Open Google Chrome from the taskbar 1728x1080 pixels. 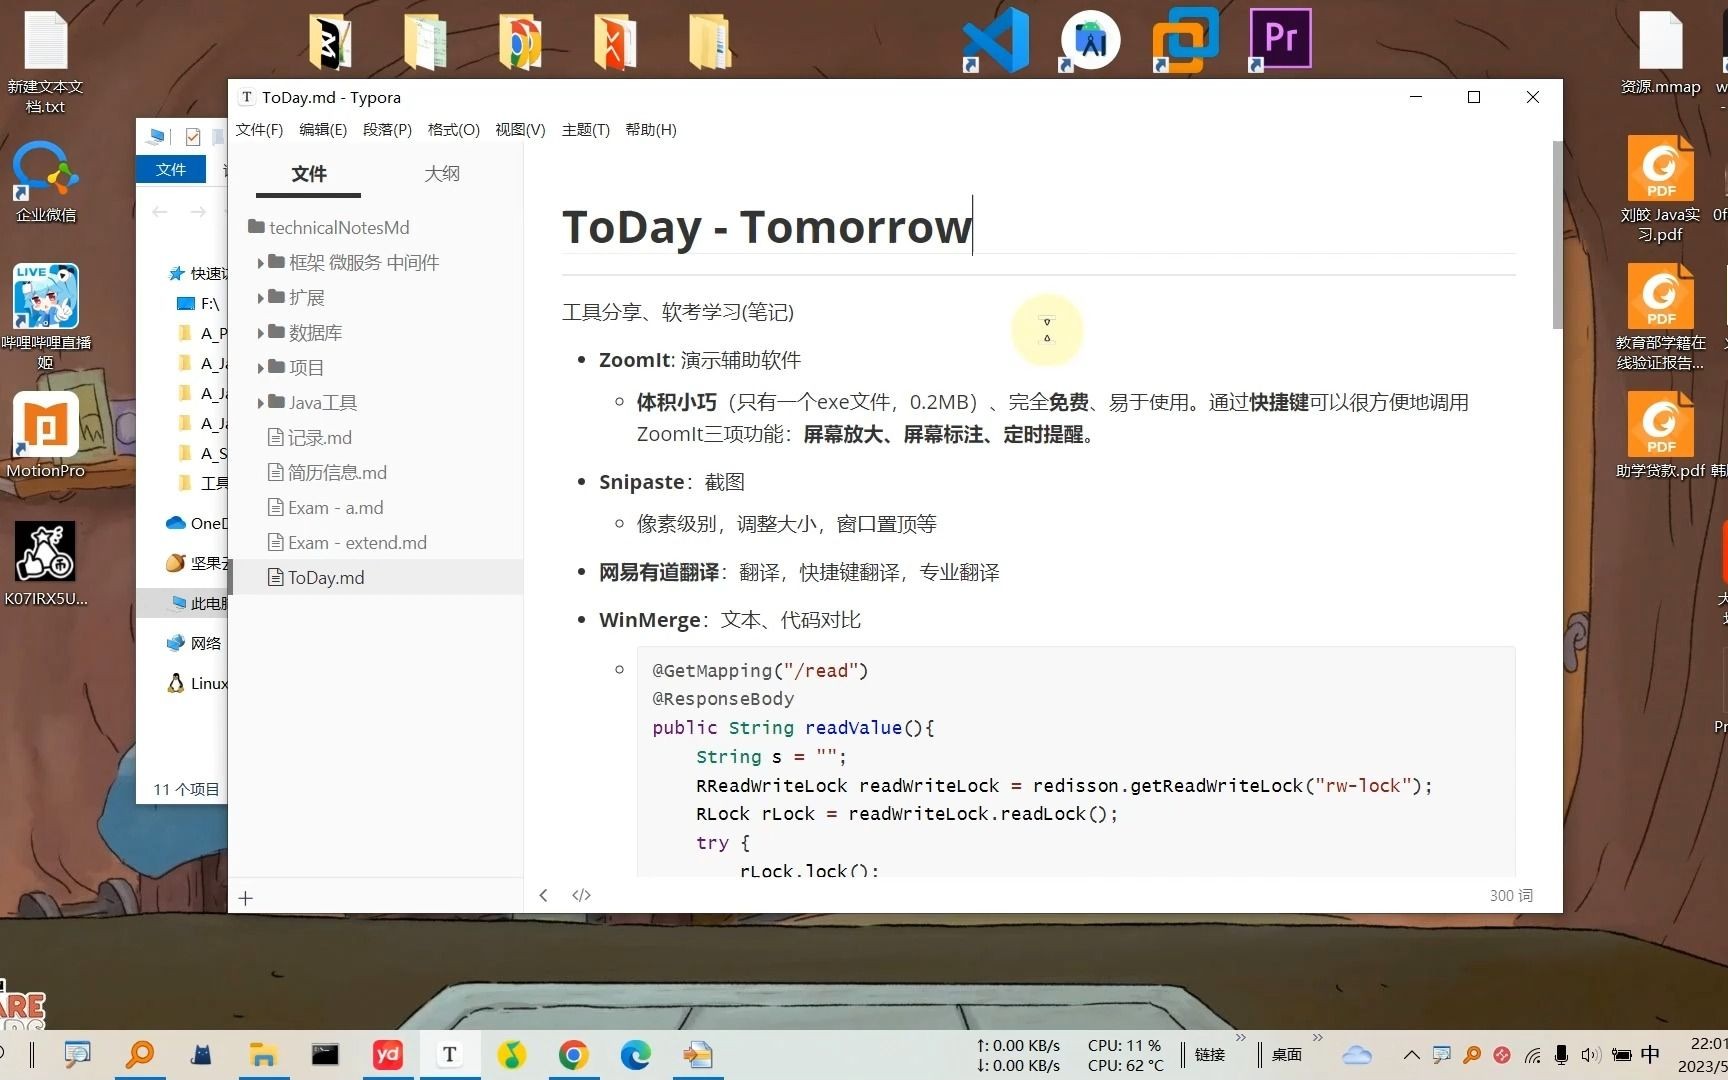pos(573,1054)
